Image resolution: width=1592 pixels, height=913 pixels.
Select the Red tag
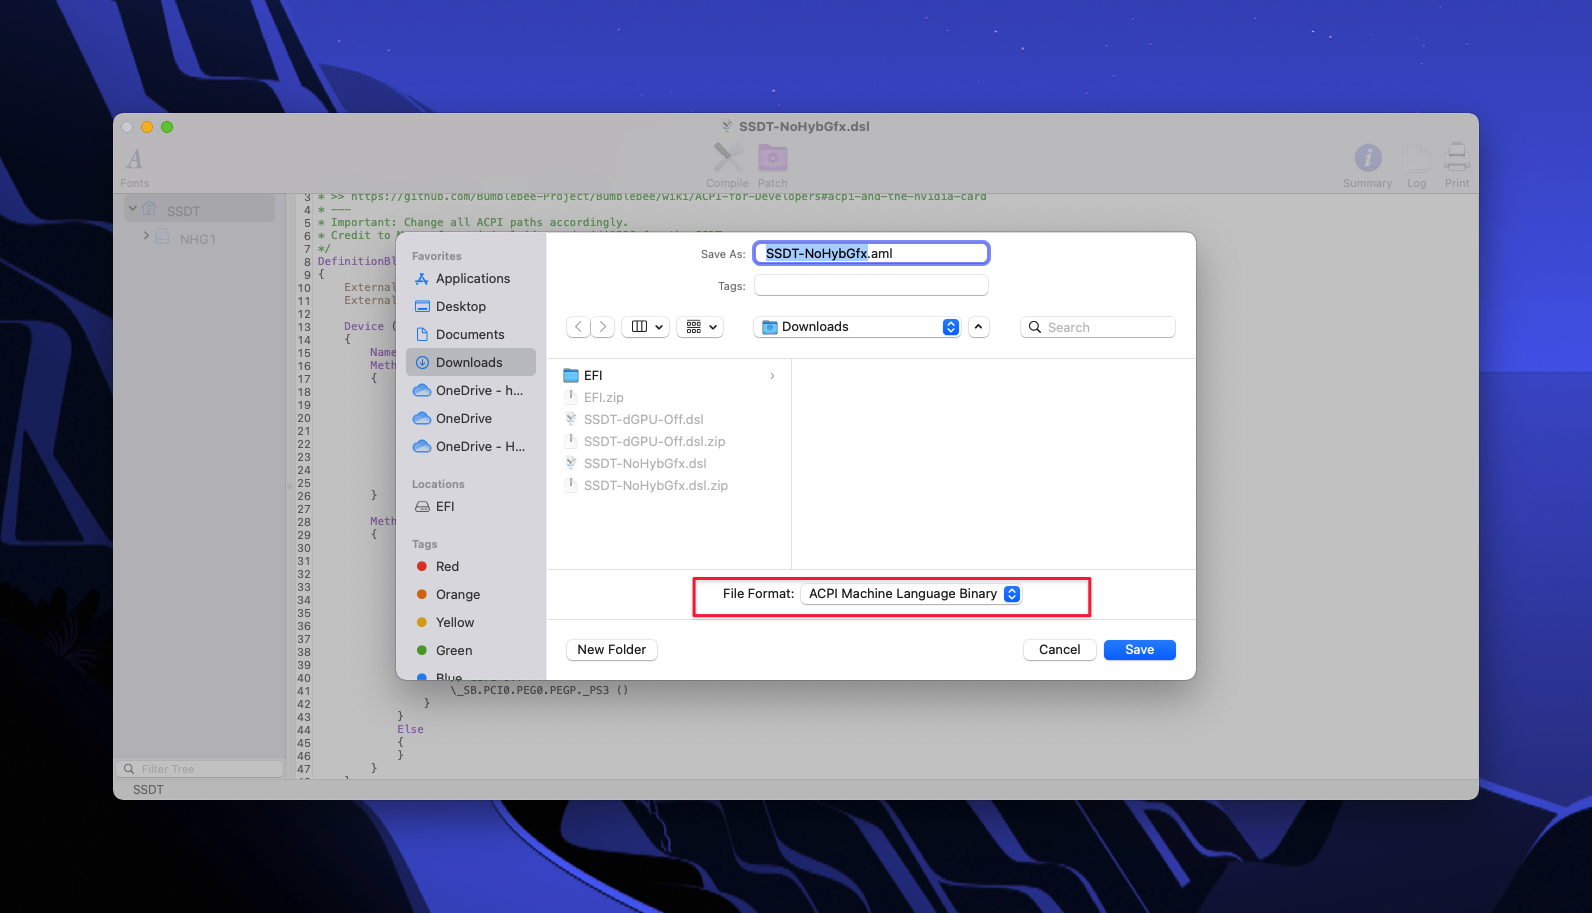pyautogui.click(x=447, y=567)
